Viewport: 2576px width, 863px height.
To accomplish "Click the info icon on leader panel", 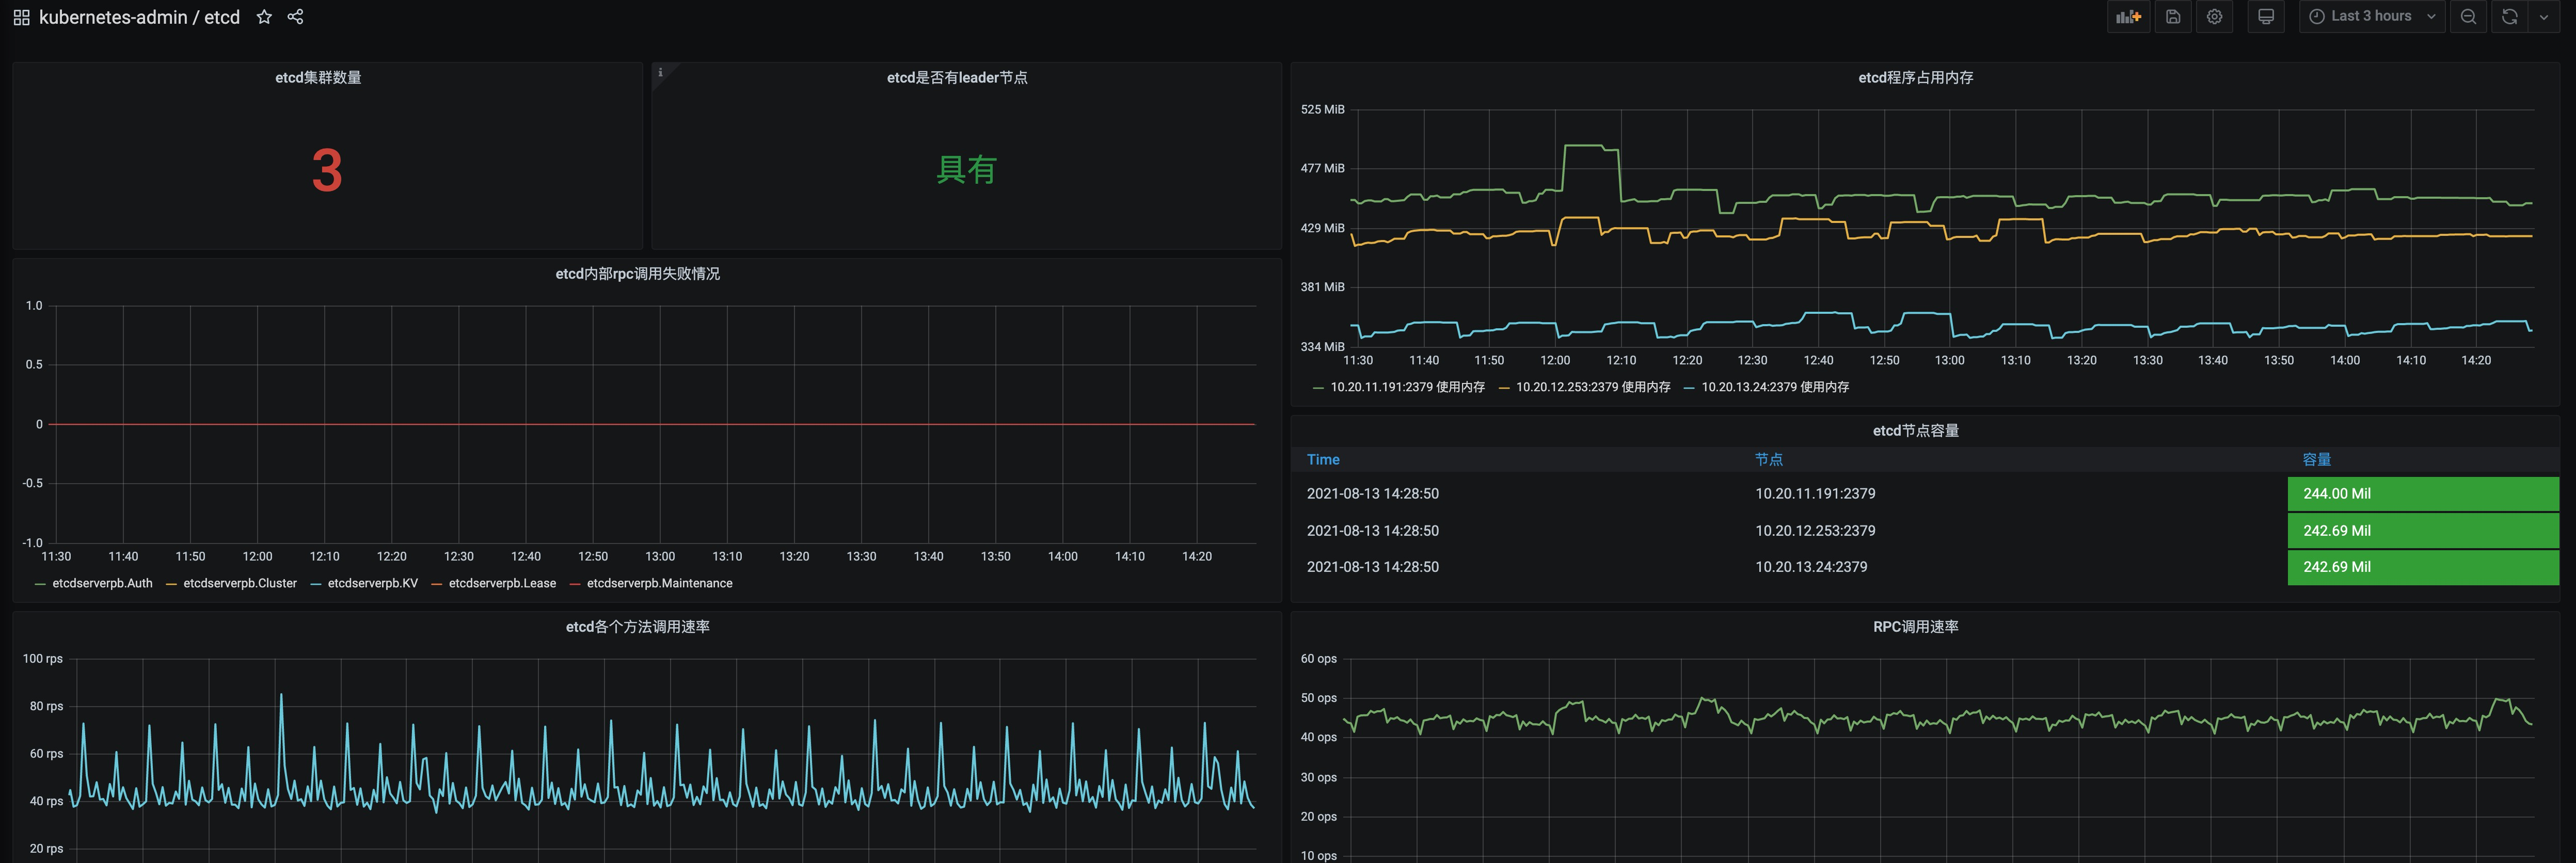I will (x=660, y=72).
